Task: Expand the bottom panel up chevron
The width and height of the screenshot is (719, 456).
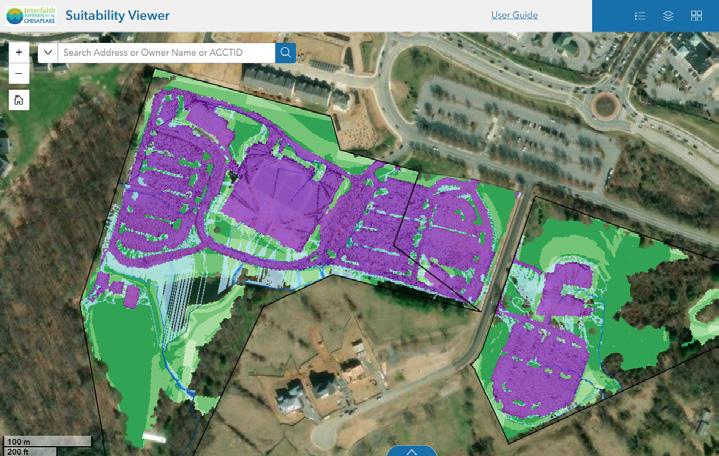Action: coord(412,451)
